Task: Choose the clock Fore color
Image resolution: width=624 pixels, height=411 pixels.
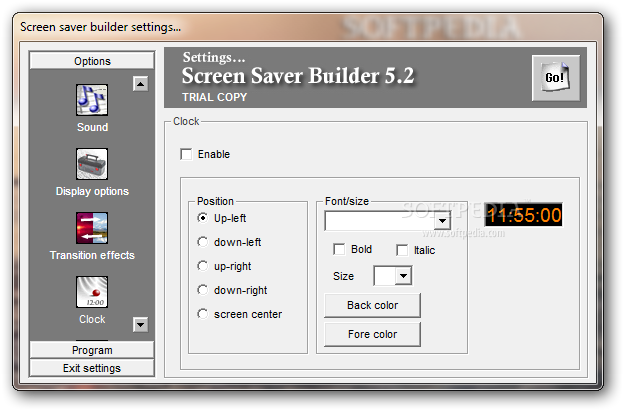Action: click(372, 334)
